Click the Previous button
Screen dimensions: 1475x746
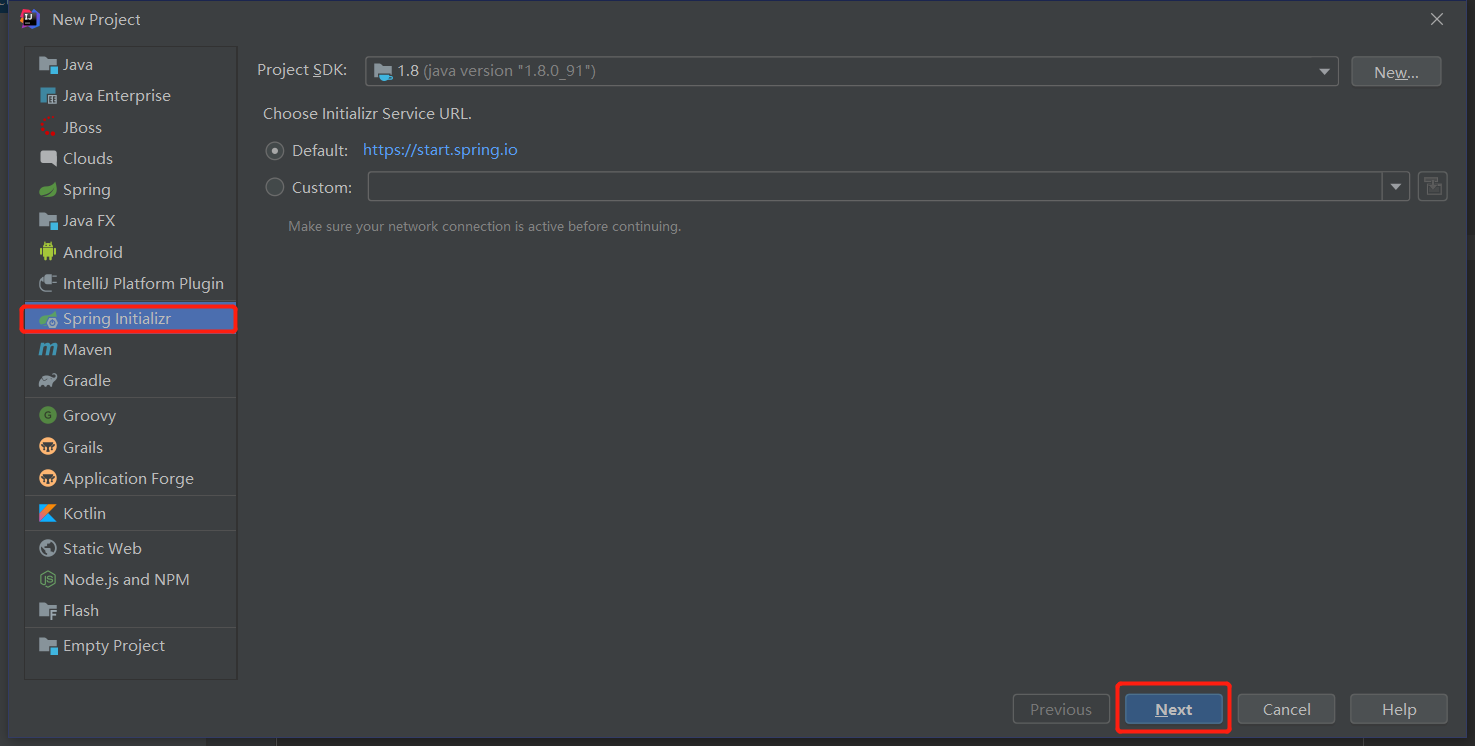[1061, 709]
